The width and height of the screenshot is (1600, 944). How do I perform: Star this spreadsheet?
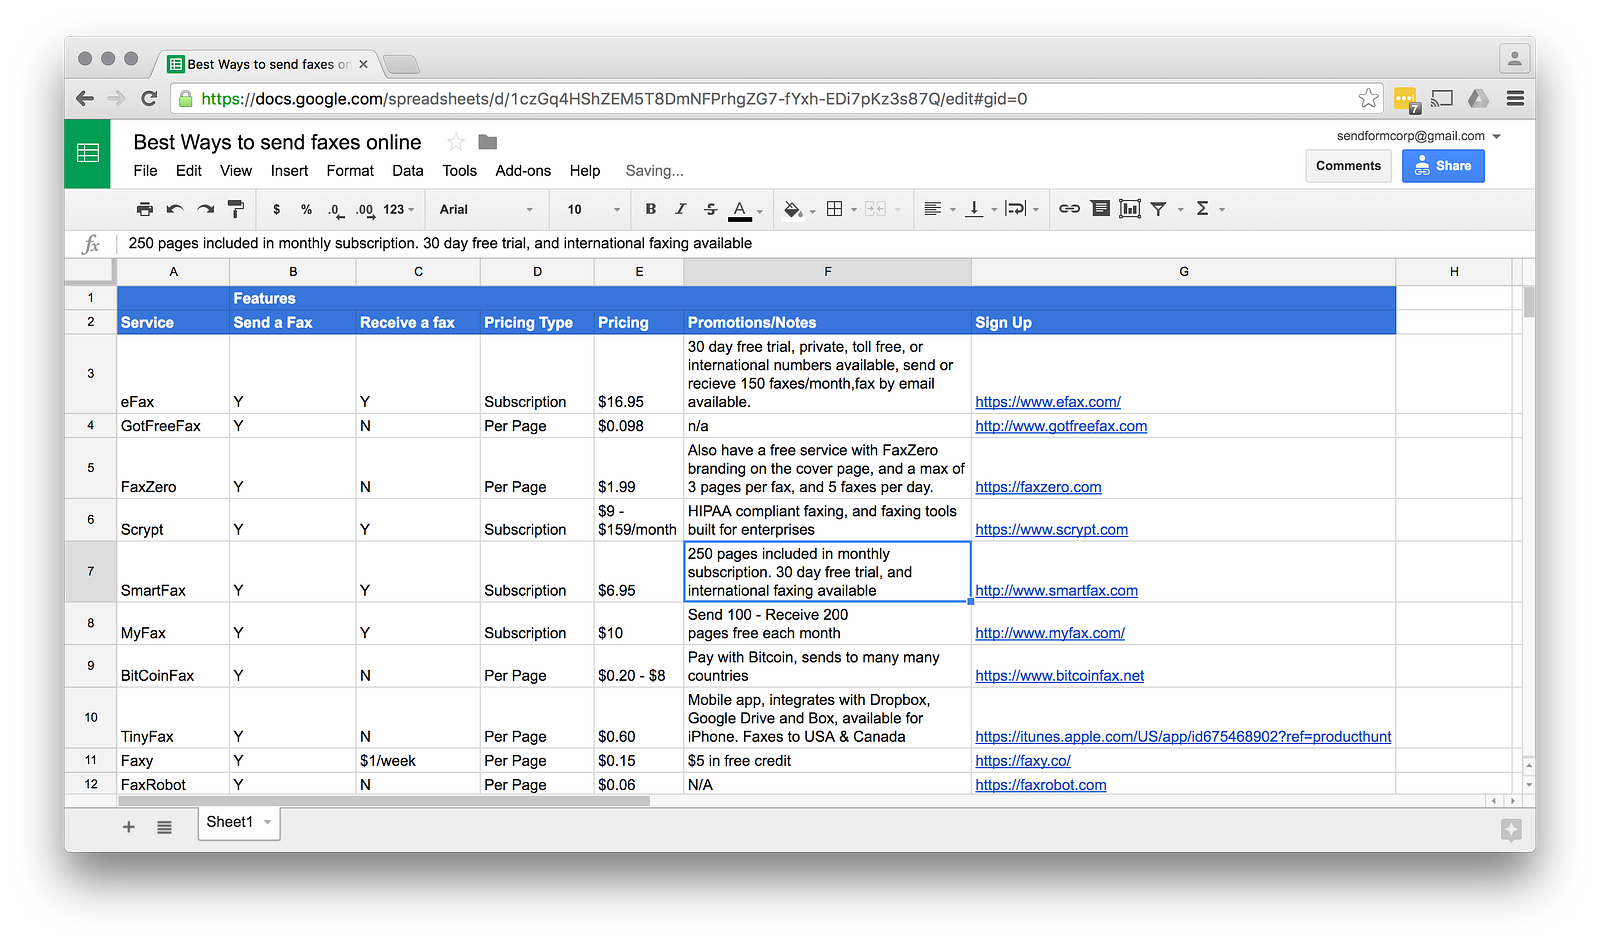pos(456,142)
